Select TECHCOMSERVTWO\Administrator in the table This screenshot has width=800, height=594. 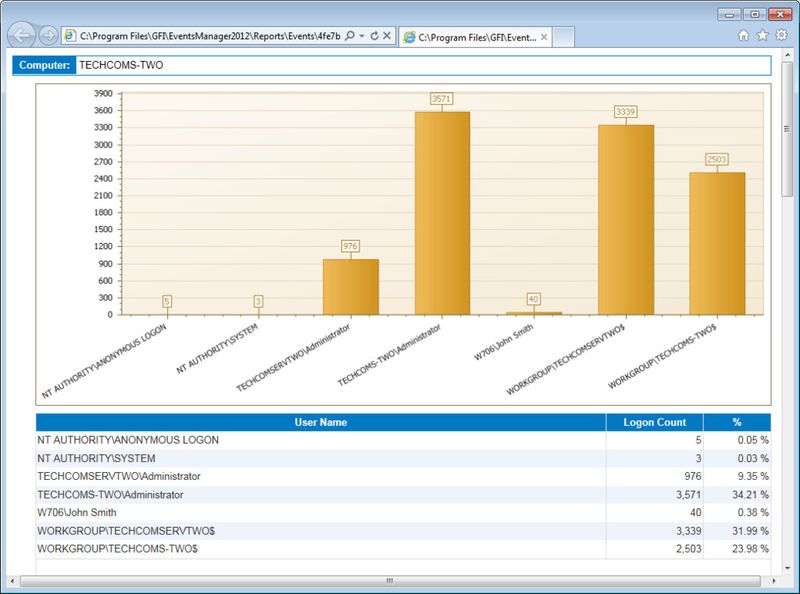pyautogui.click(x=119, y=476)
